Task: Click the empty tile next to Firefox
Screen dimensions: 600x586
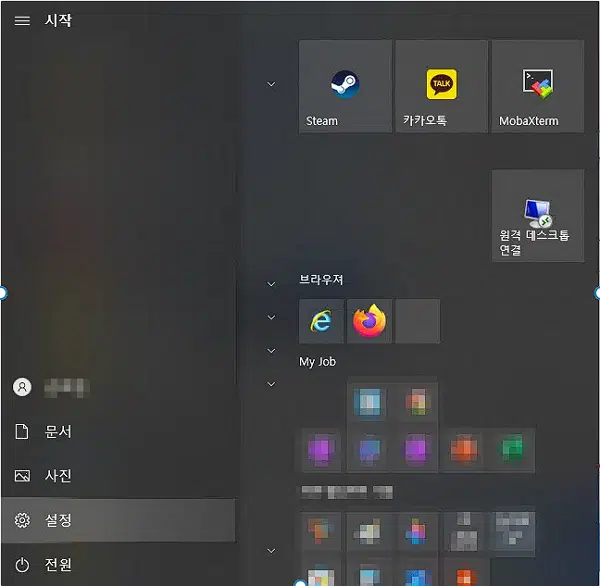Action: coord(417,321)
